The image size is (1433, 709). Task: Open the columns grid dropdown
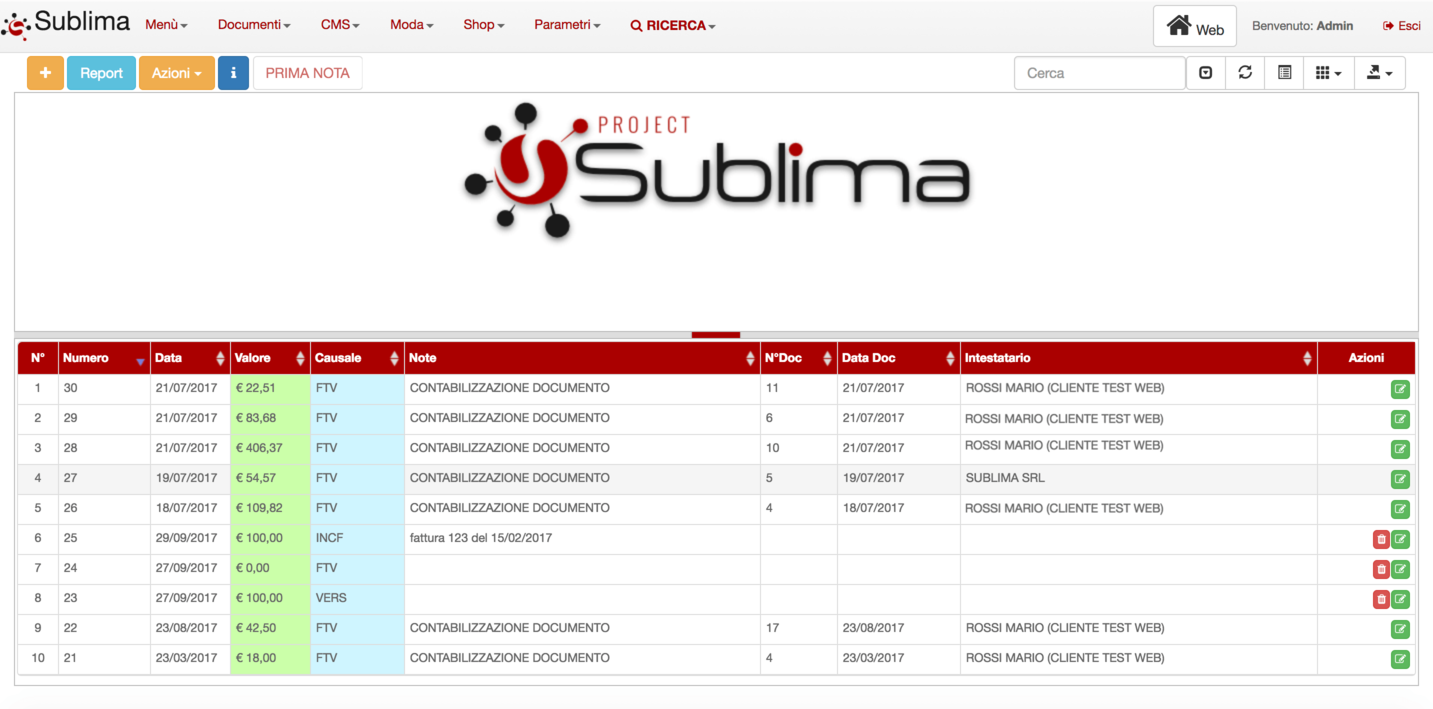[1329, 73]
